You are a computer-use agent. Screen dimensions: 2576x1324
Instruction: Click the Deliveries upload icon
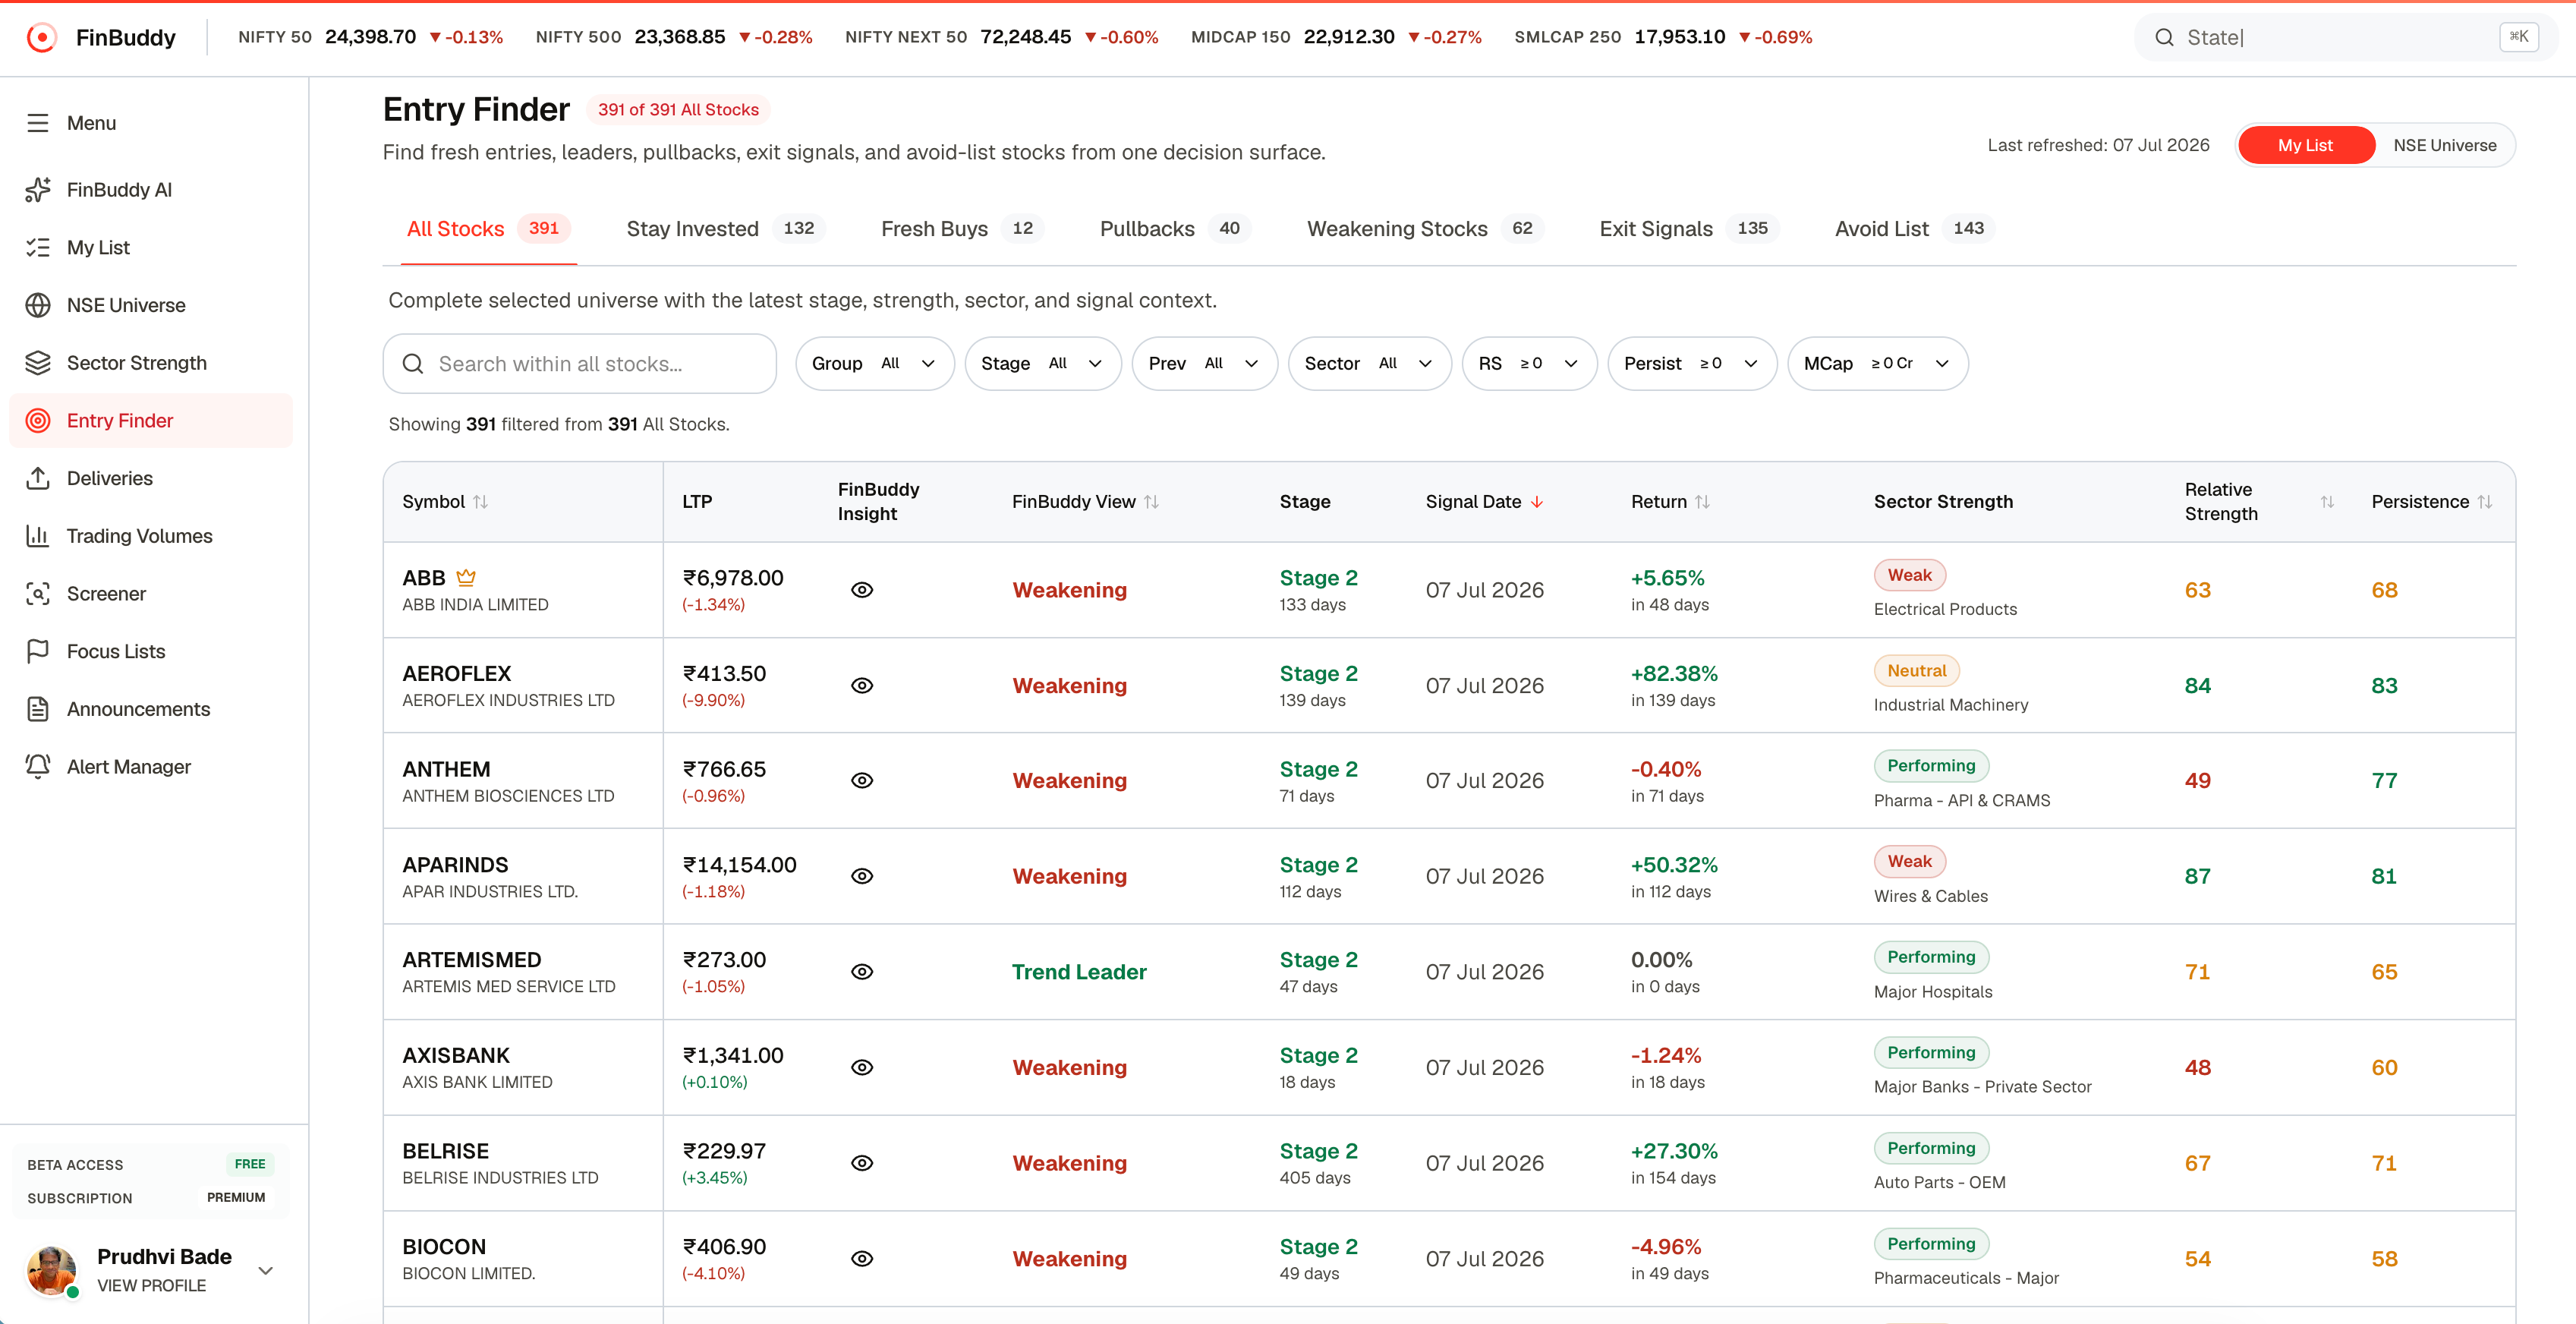(38, 478)
